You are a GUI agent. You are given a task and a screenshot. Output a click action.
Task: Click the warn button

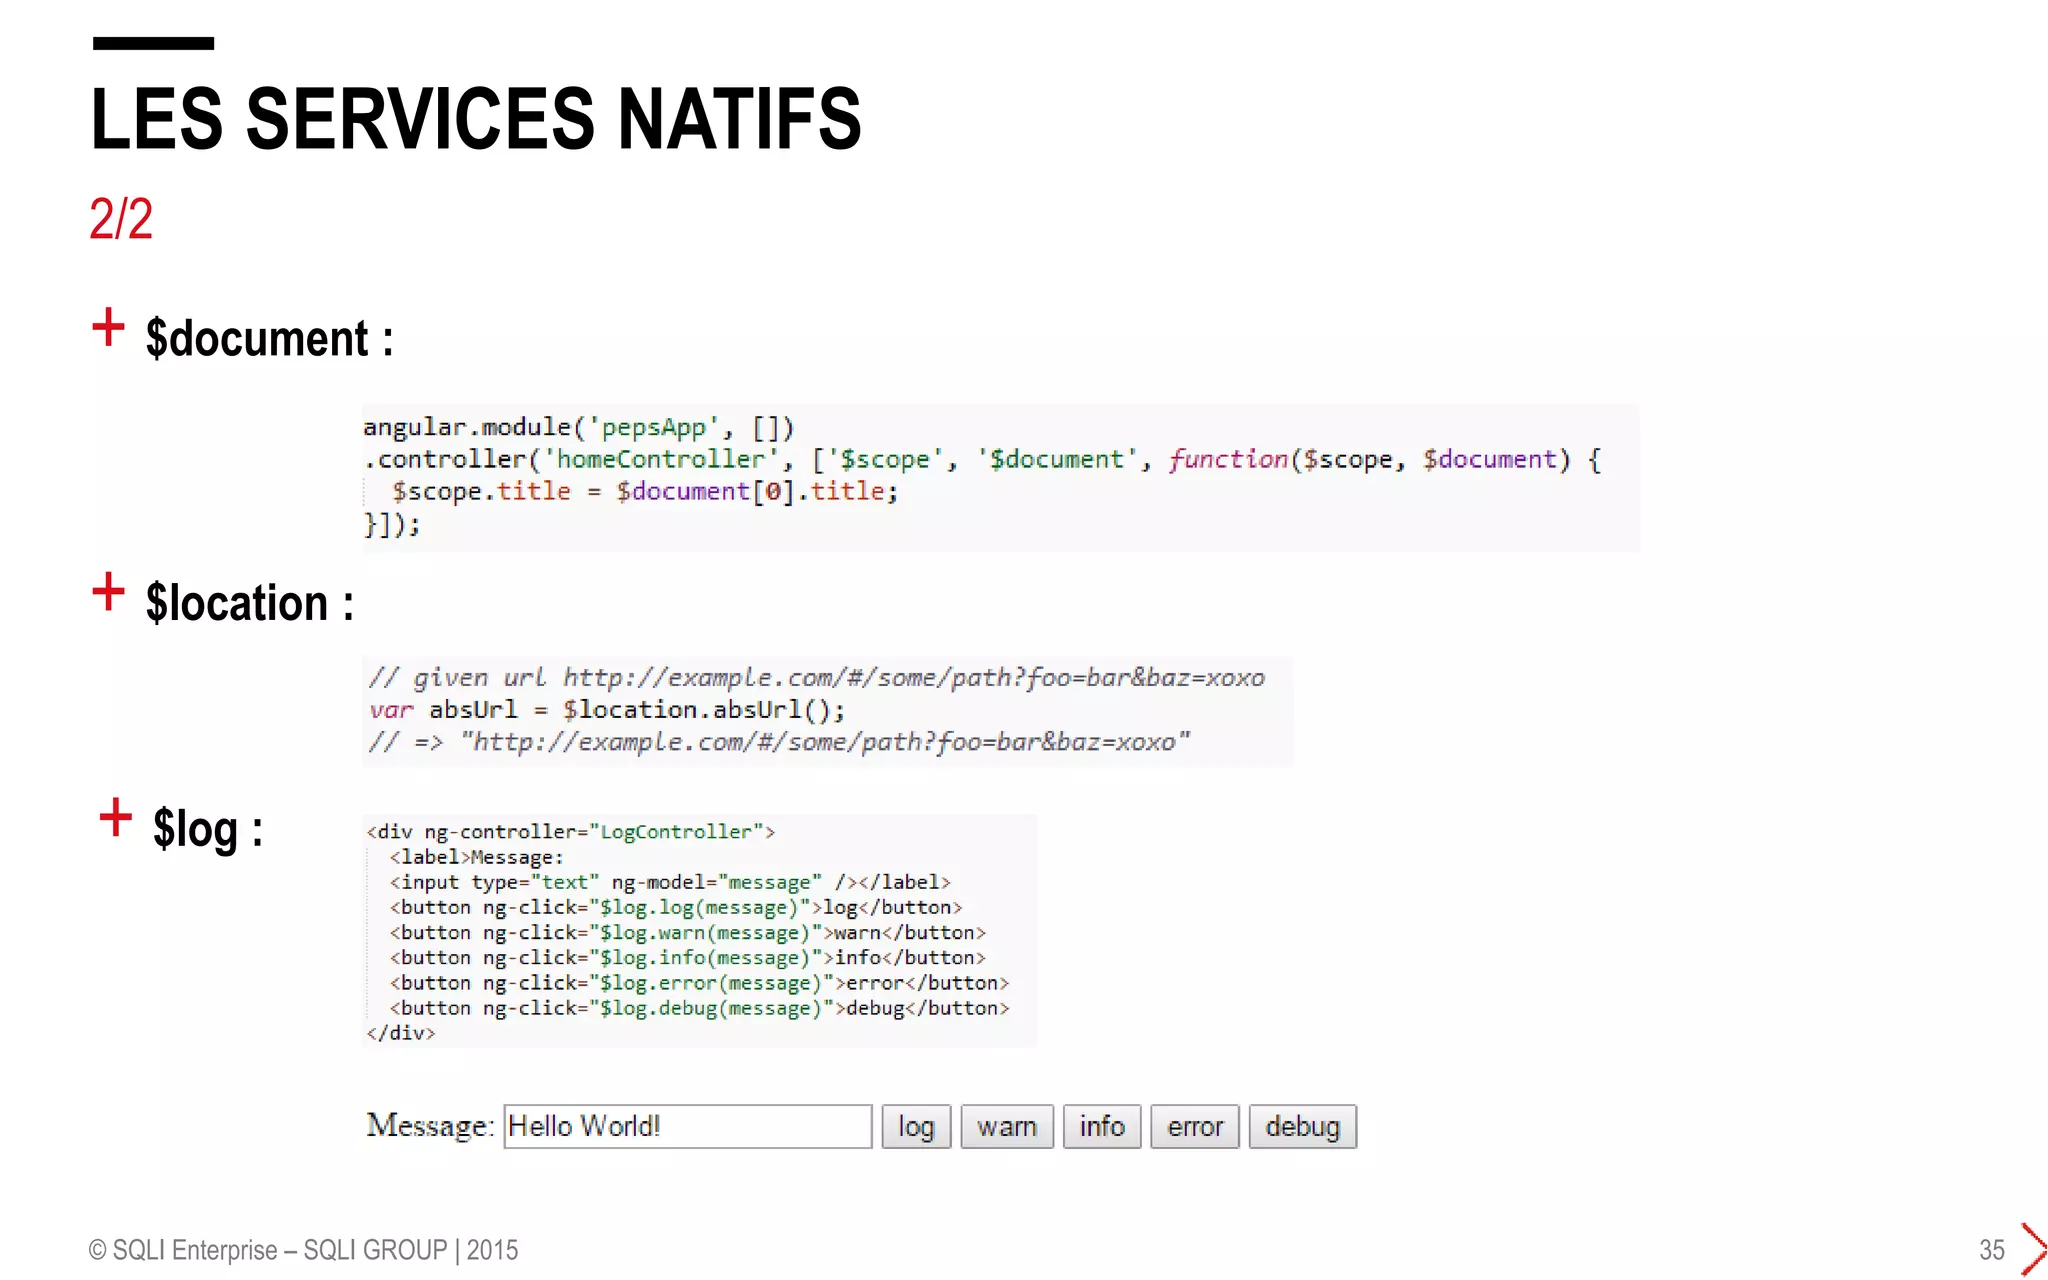[x=1007, y=1126]
